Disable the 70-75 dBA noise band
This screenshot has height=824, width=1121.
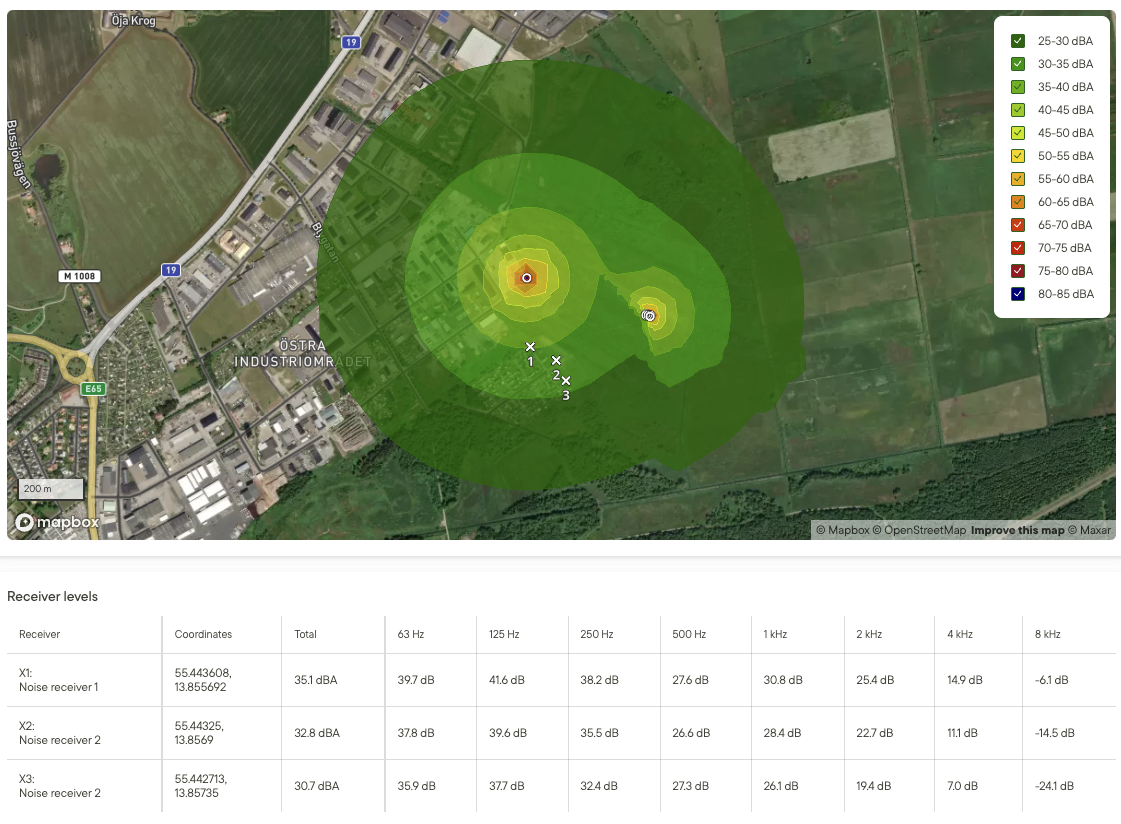pos(1018,247)
